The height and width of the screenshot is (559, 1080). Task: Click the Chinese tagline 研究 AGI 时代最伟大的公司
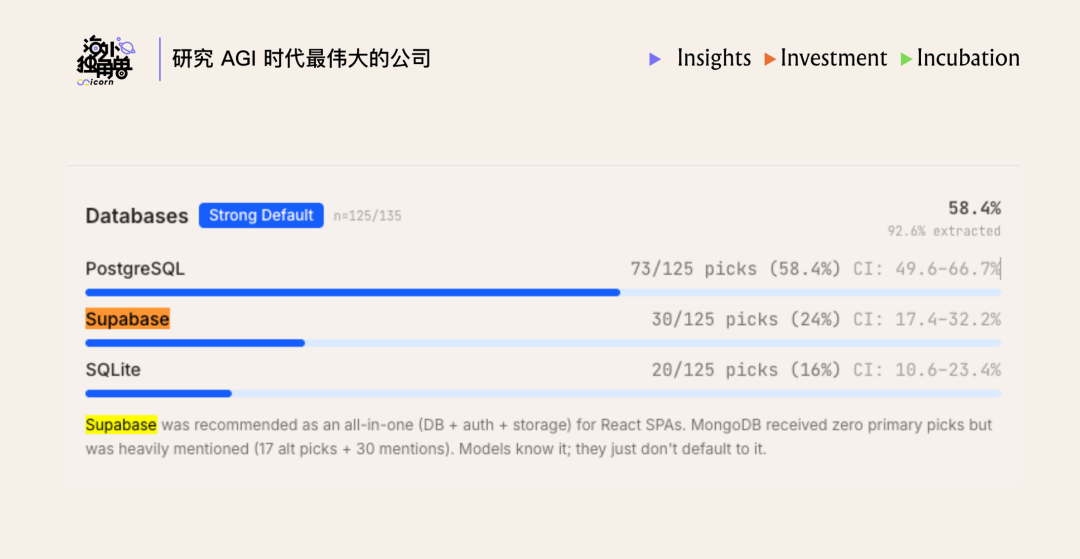coord(301,59)
